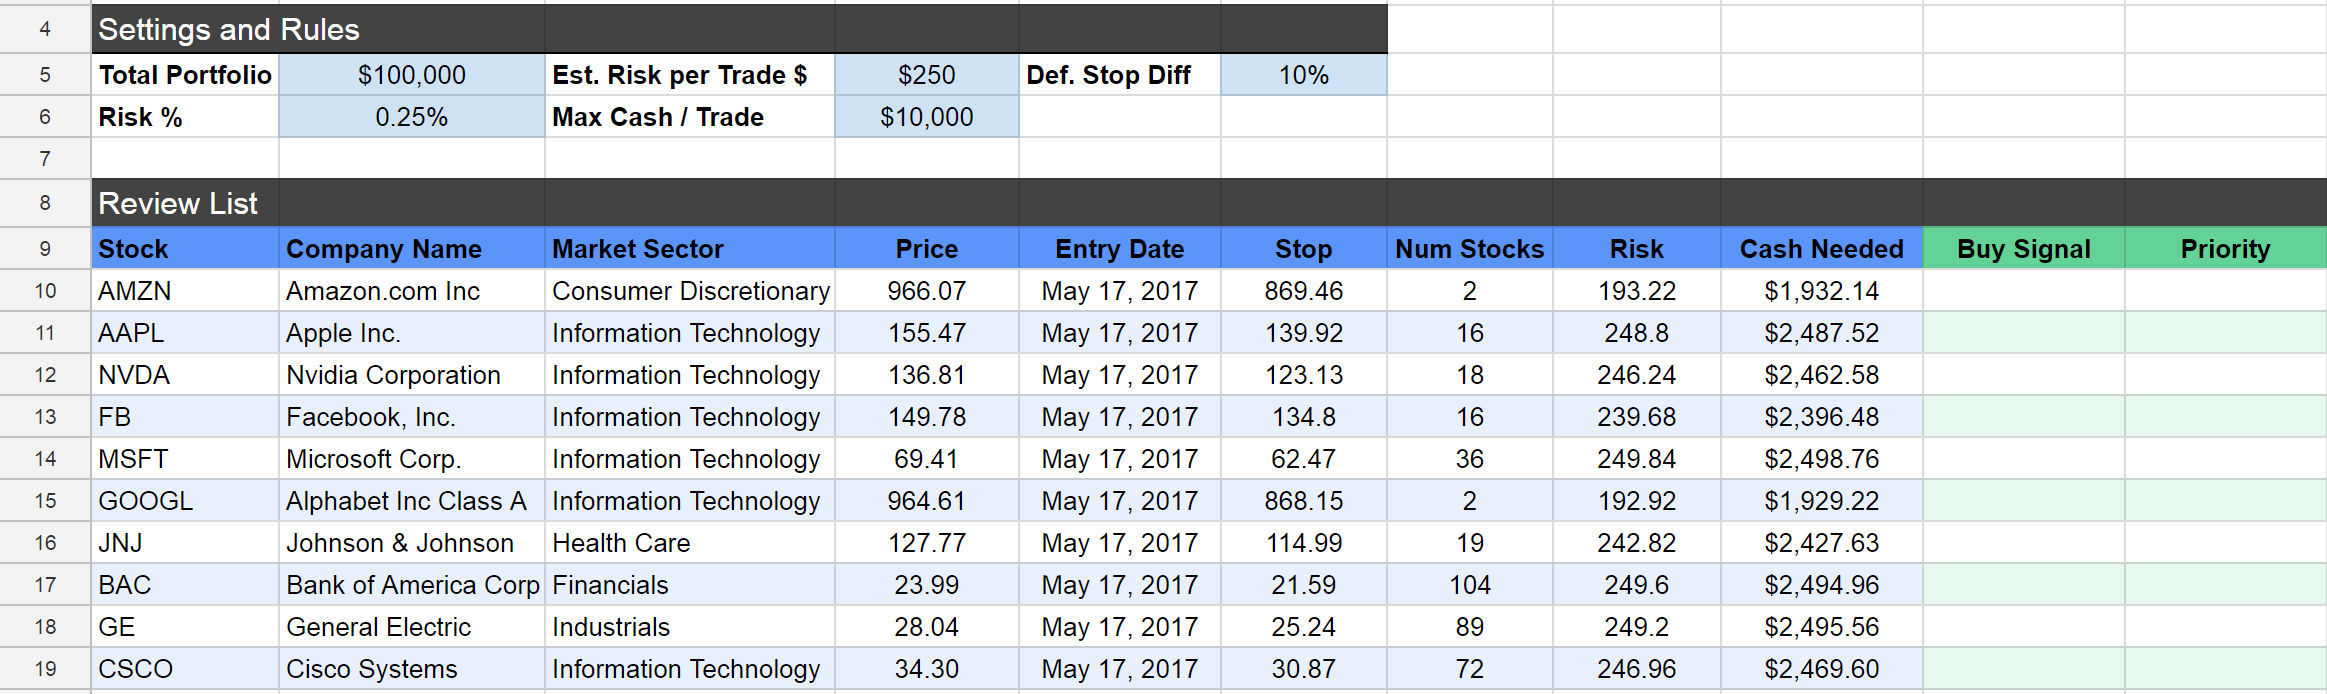The image size is (2327, 694).
Task: Select the CSCO ticker cell
Action: [x=185, y=669]
